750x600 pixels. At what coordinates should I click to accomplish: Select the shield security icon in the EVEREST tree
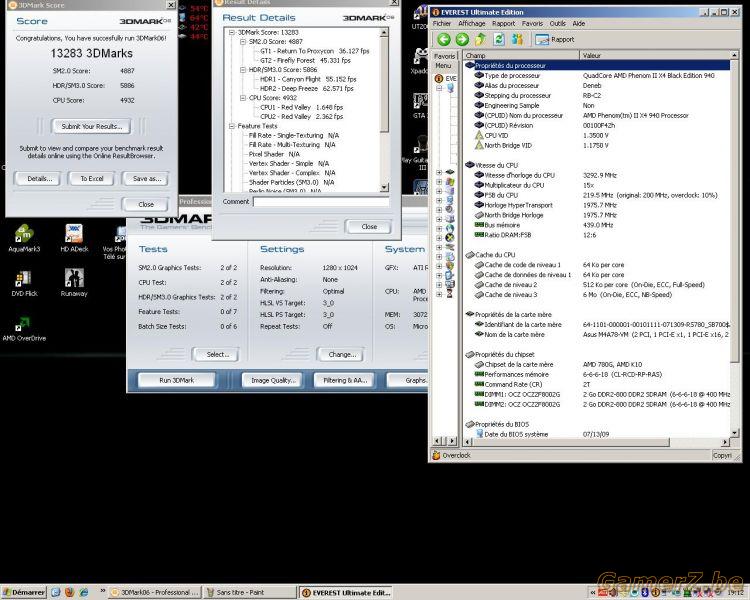[450, 266]
